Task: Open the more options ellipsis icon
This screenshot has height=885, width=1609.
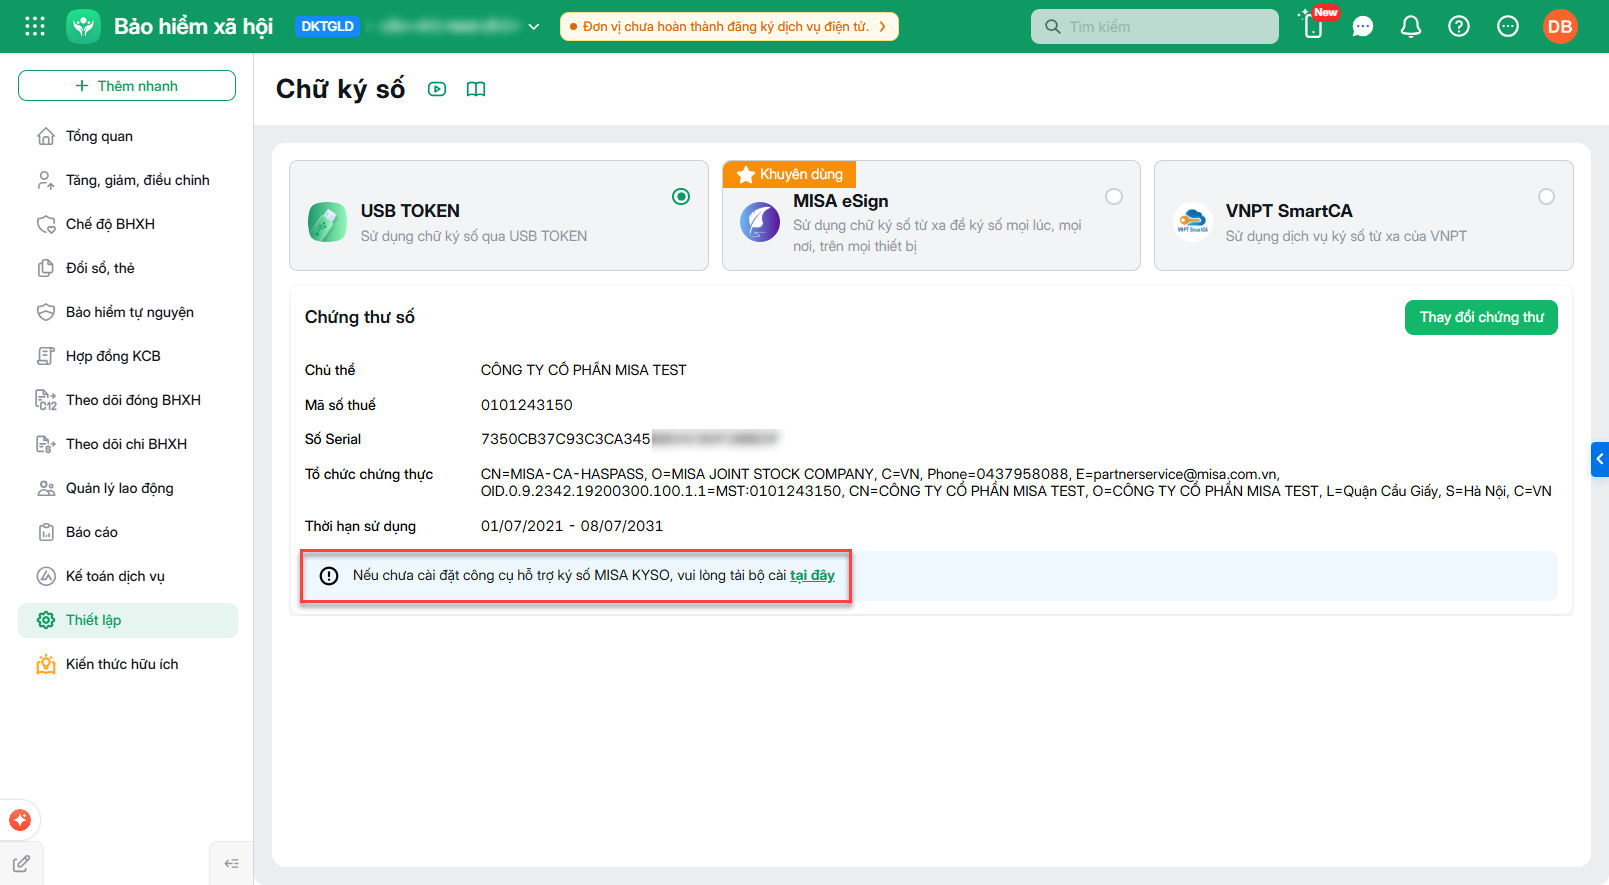Action: click(x=1508, y=27)
